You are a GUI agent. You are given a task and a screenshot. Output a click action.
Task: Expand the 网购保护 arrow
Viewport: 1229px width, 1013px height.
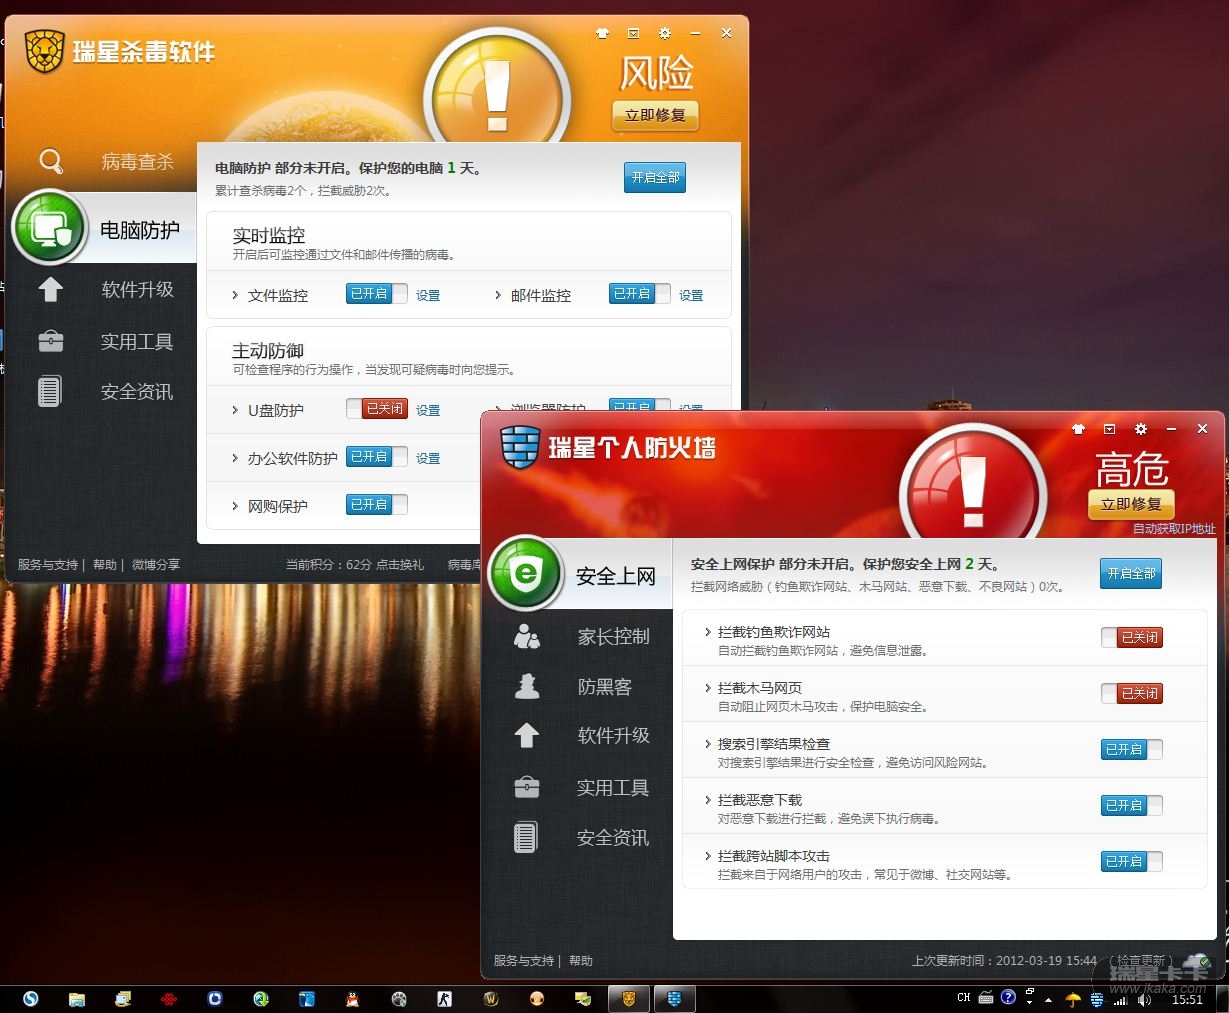click(x=235, y=506)
